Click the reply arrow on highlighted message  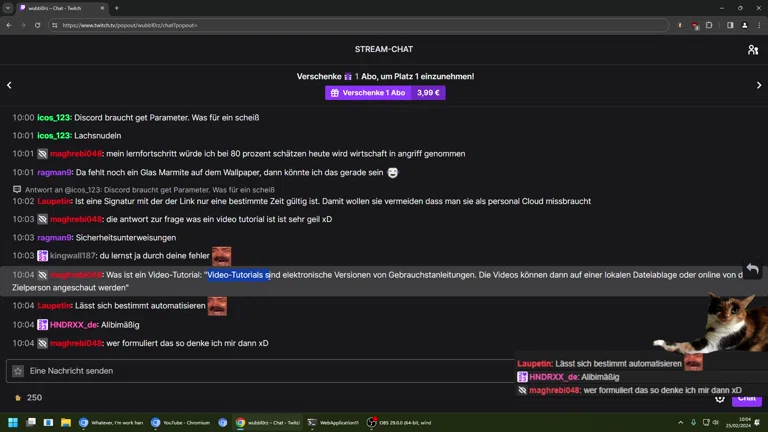753,269
